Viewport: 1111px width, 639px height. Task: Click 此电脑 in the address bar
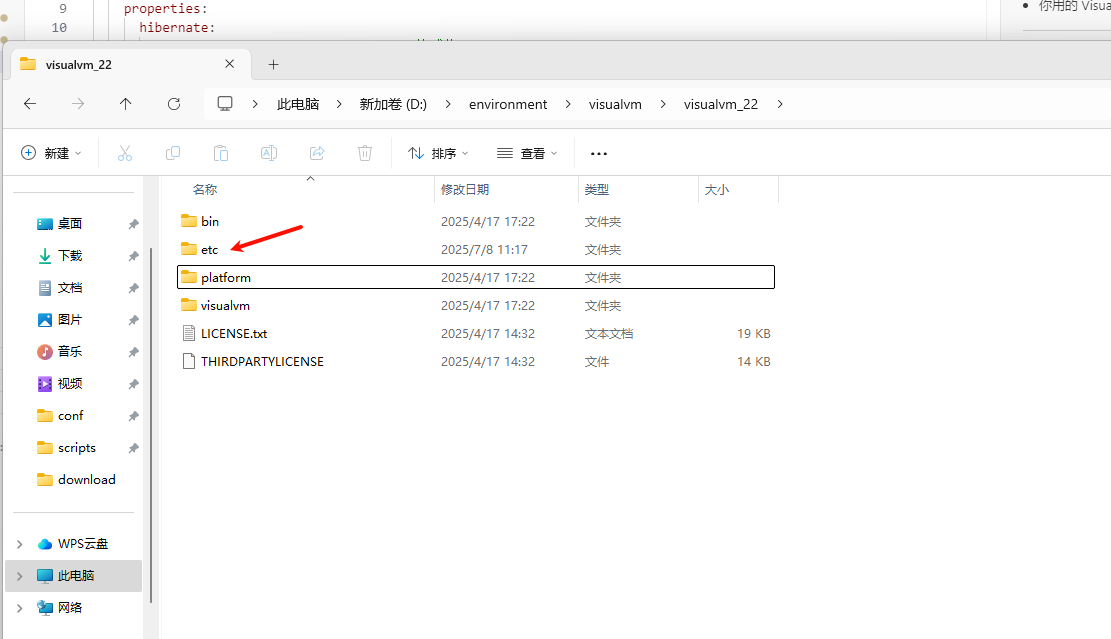tap(298, 104)
